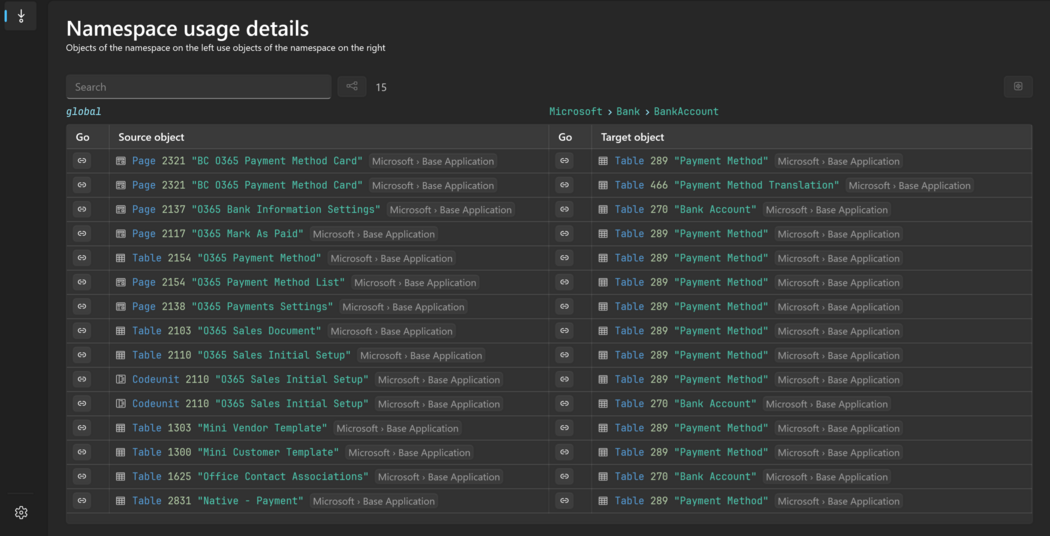This screenshot has width=1050, height=536.
Task: Go to source Table 1303 Mini Vendor Template
Action: pyautogui.click(x=82, y=428)
